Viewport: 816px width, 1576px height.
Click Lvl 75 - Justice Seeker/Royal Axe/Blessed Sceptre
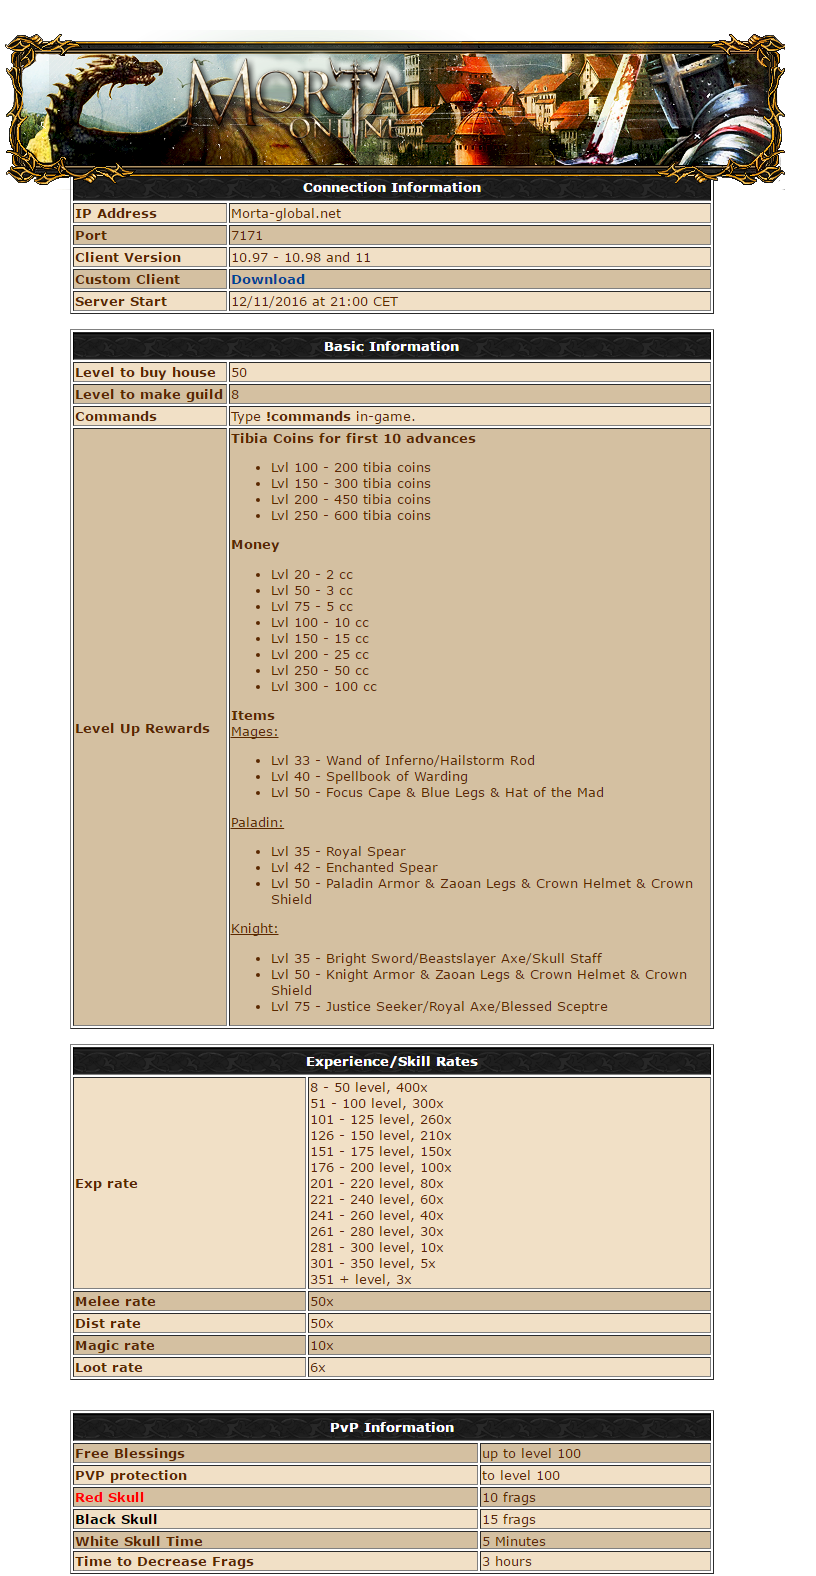pyautogui.click(x=439, y=1007)
